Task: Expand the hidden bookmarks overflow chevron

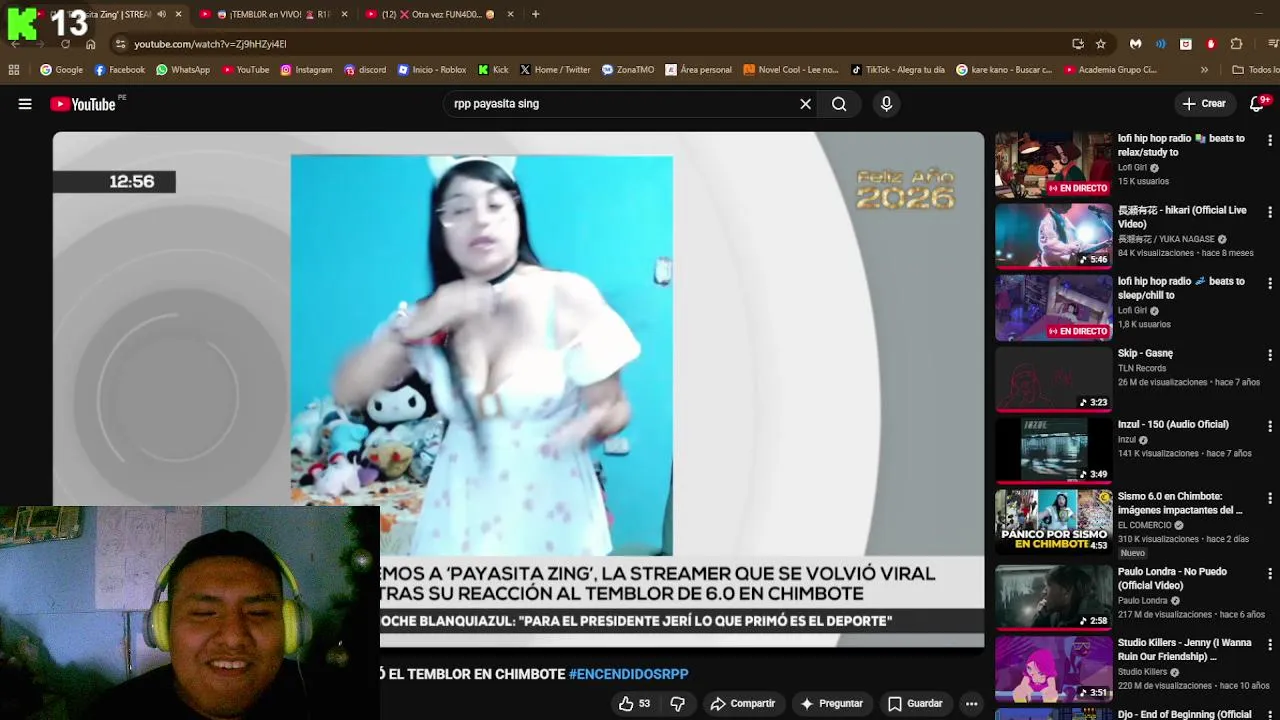Action: 1204,70
